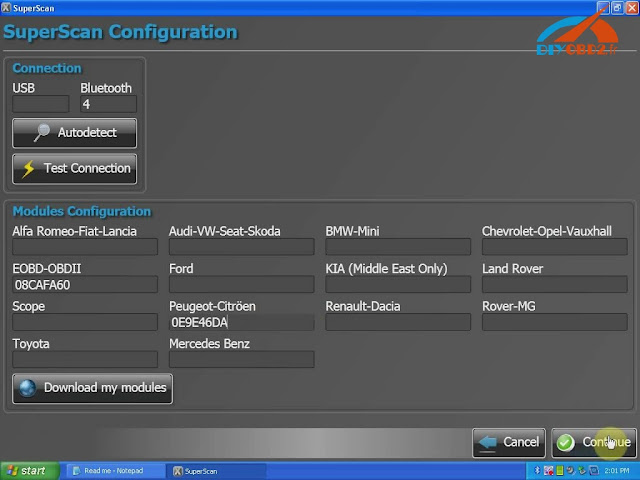Click the Bluetooth tray icon

537,471
